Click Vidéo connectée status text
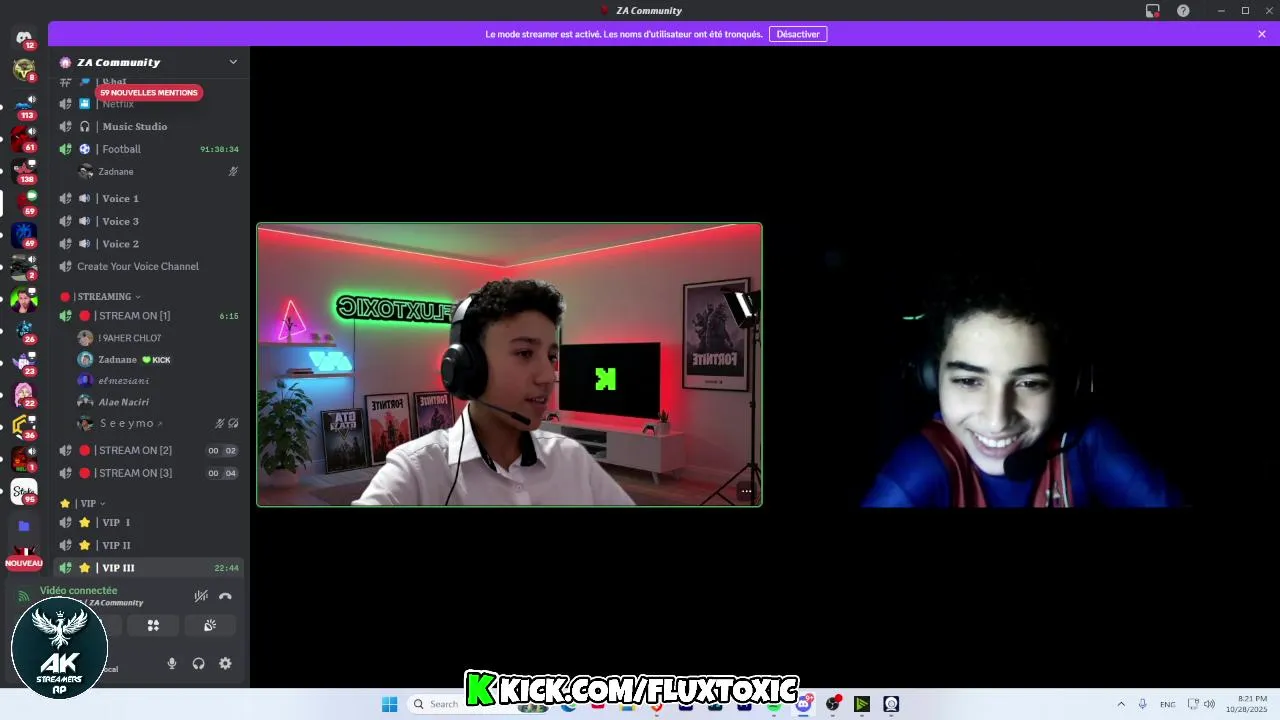This screenshot has width=1280, height=720. coord(78,590)
